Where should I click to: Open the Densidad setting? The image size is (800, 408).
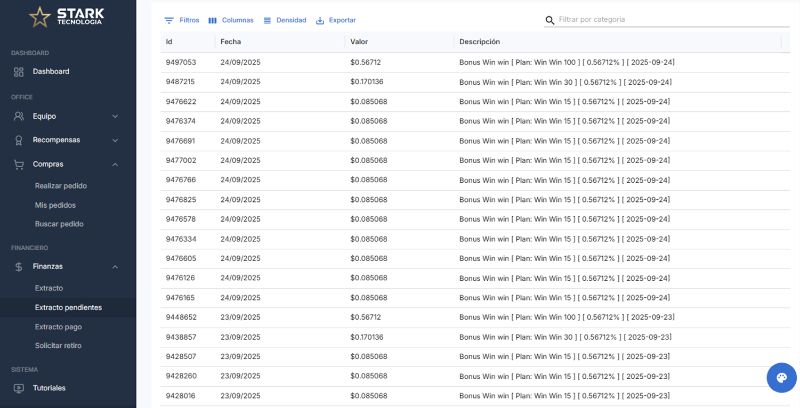(x=285, y=20)
